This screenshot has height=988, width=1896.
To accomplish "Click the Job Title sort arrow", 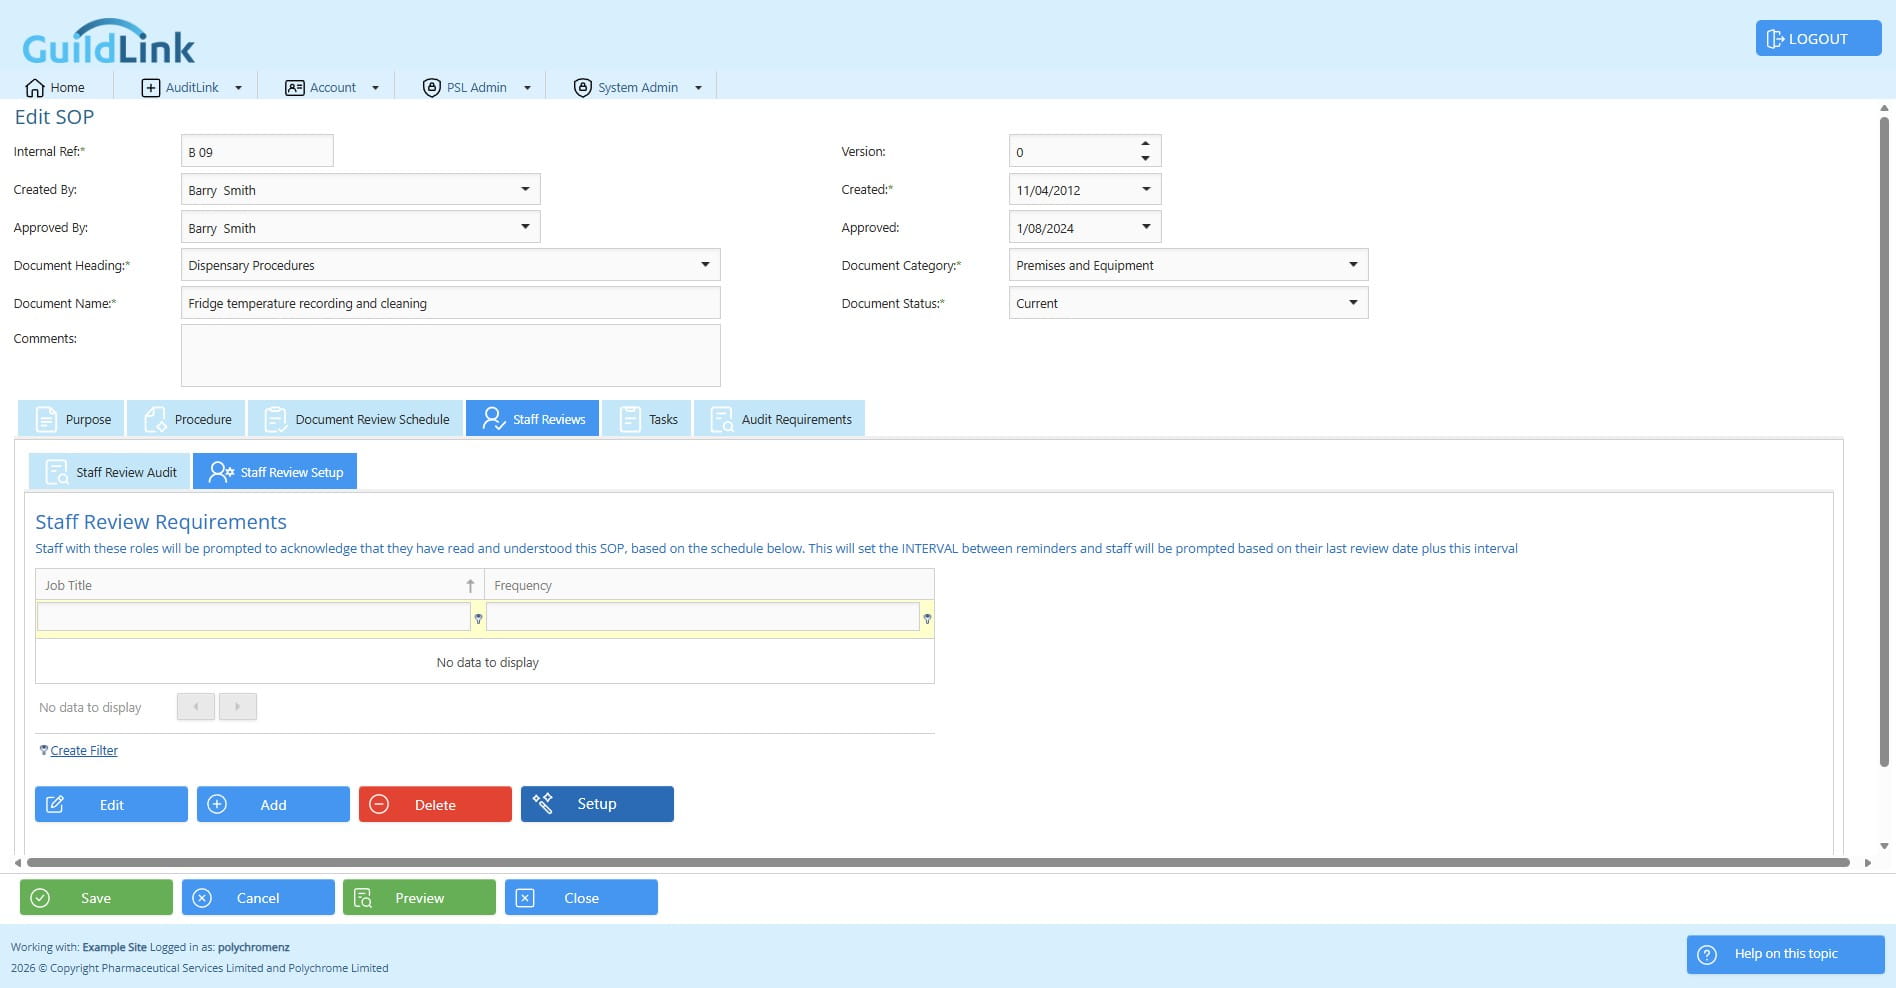I will (470, 586).
